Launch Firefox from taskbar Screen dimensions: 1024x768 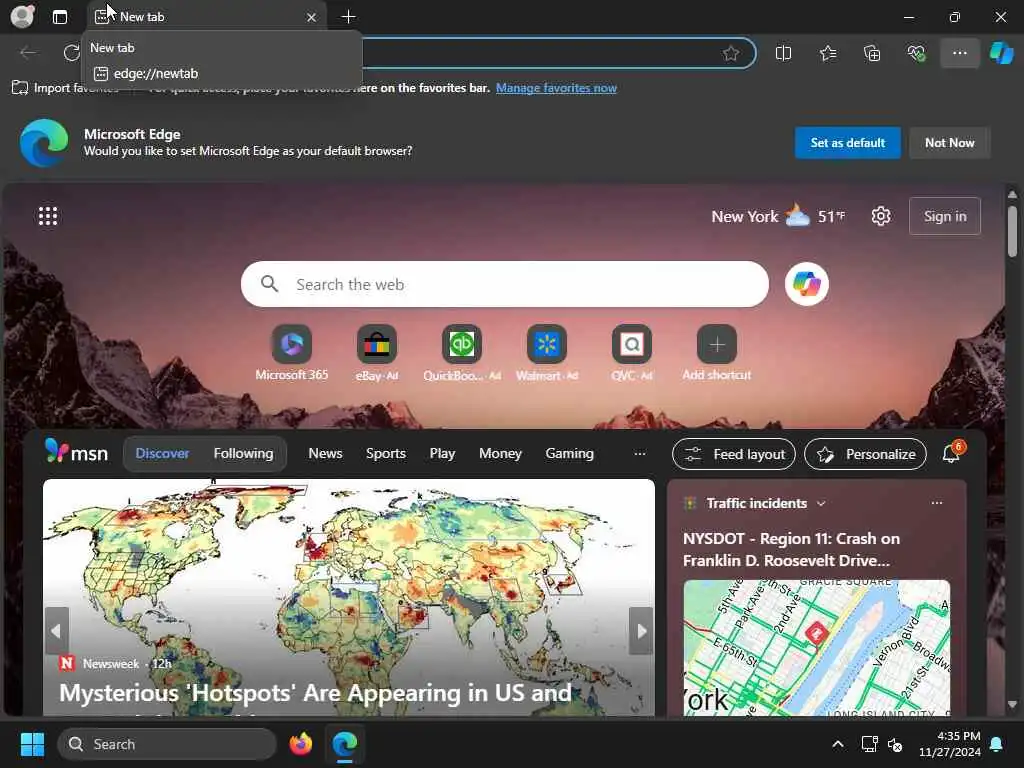click(300, 744)
